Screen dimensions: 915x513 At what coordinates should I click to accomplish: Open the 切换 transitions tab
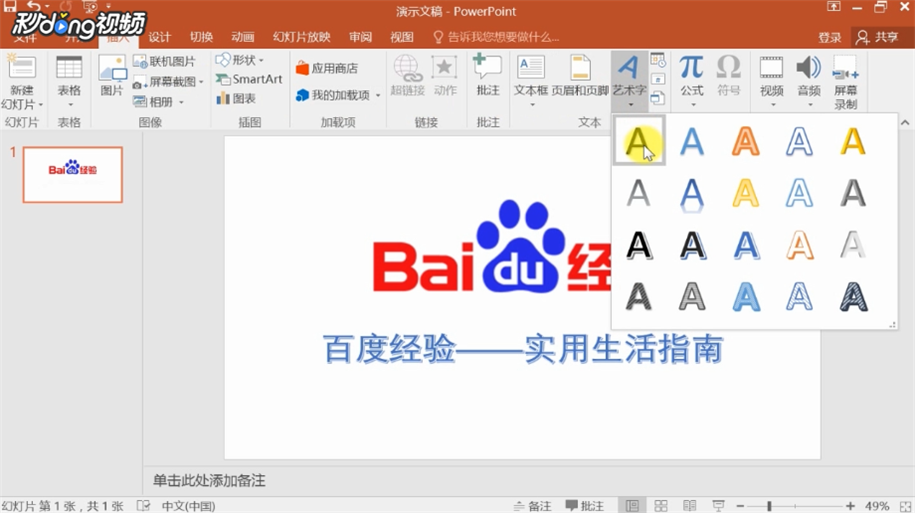[x=201, y=37]
